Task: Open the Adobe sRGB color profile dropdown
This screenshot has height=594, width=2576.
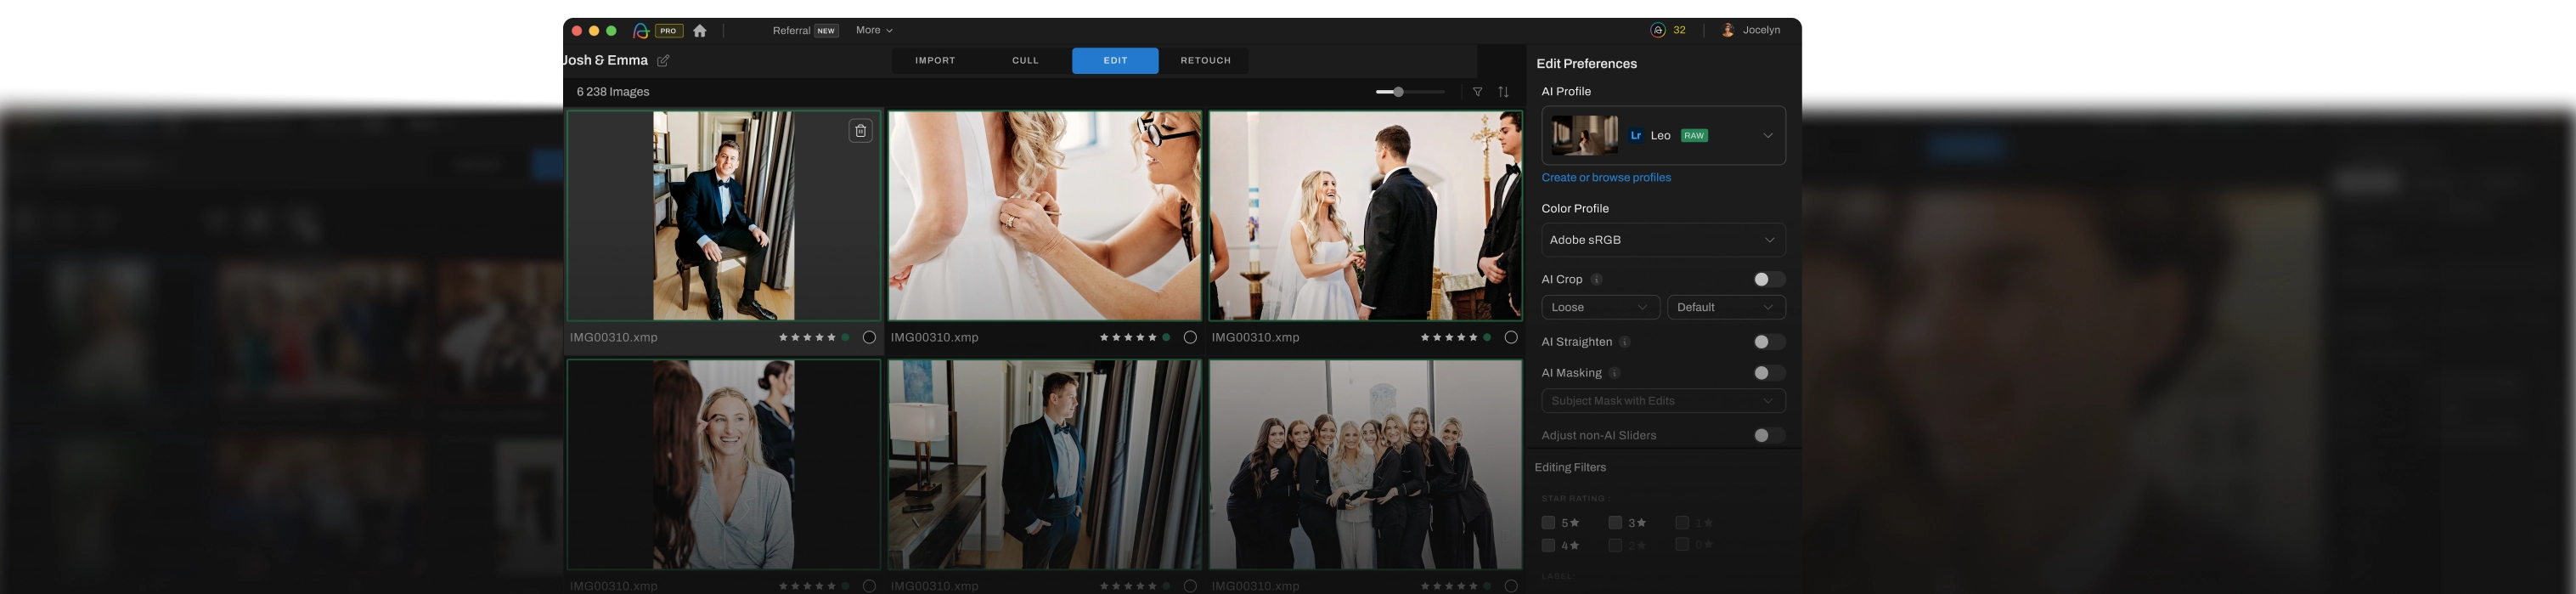Action: tap(1663, 240)
